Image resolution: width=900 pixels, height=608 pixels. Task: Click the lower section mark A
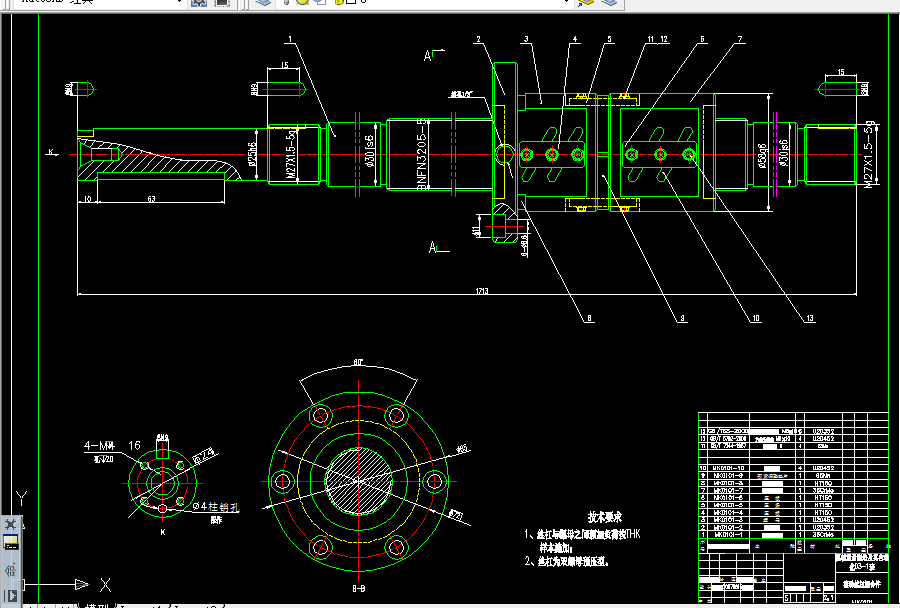pos(433,247)
